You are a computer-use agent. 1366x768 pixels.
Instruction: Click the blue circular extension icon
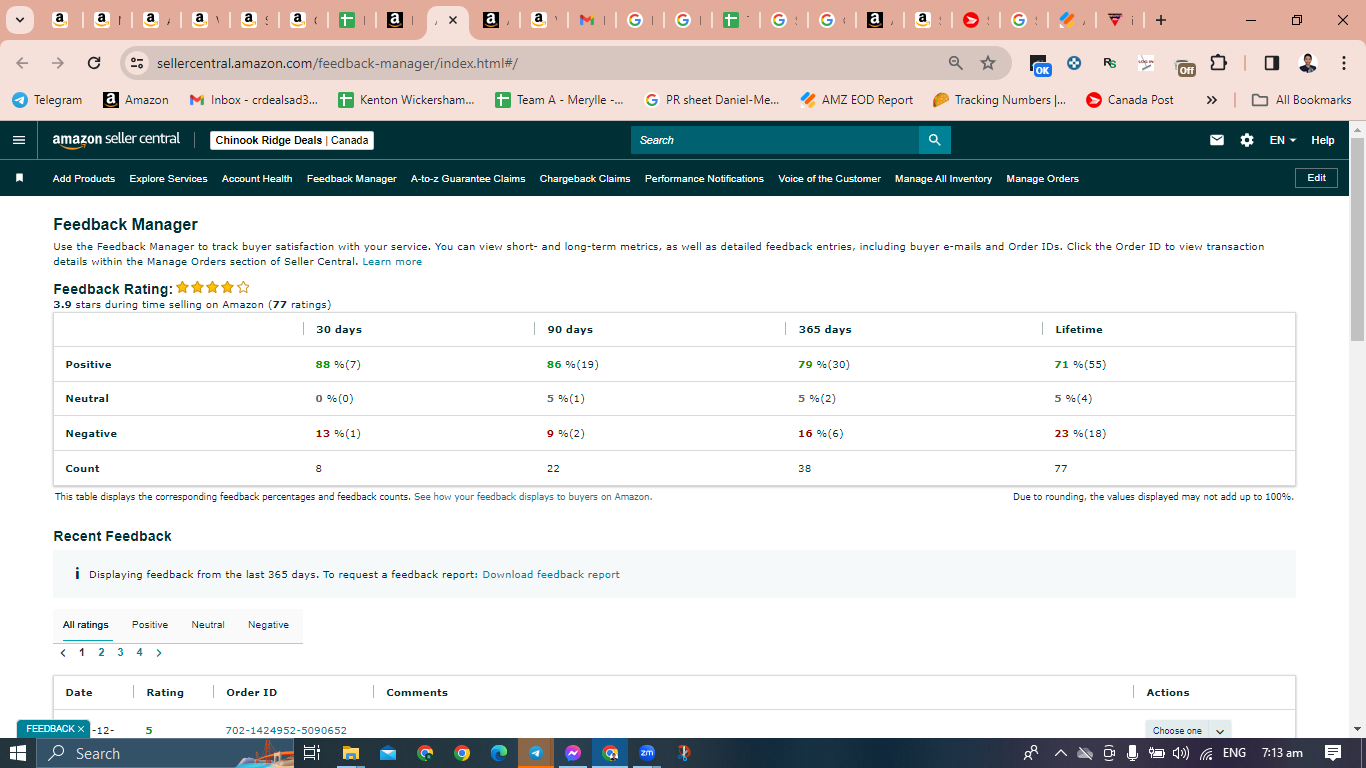1074,63
